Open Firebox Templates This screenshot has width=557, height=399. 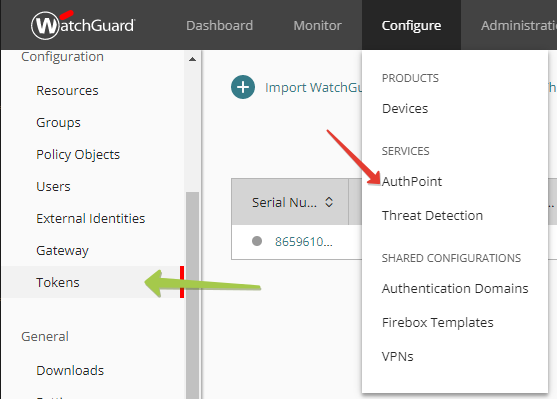pyautogui.click(x=438, y=322)
